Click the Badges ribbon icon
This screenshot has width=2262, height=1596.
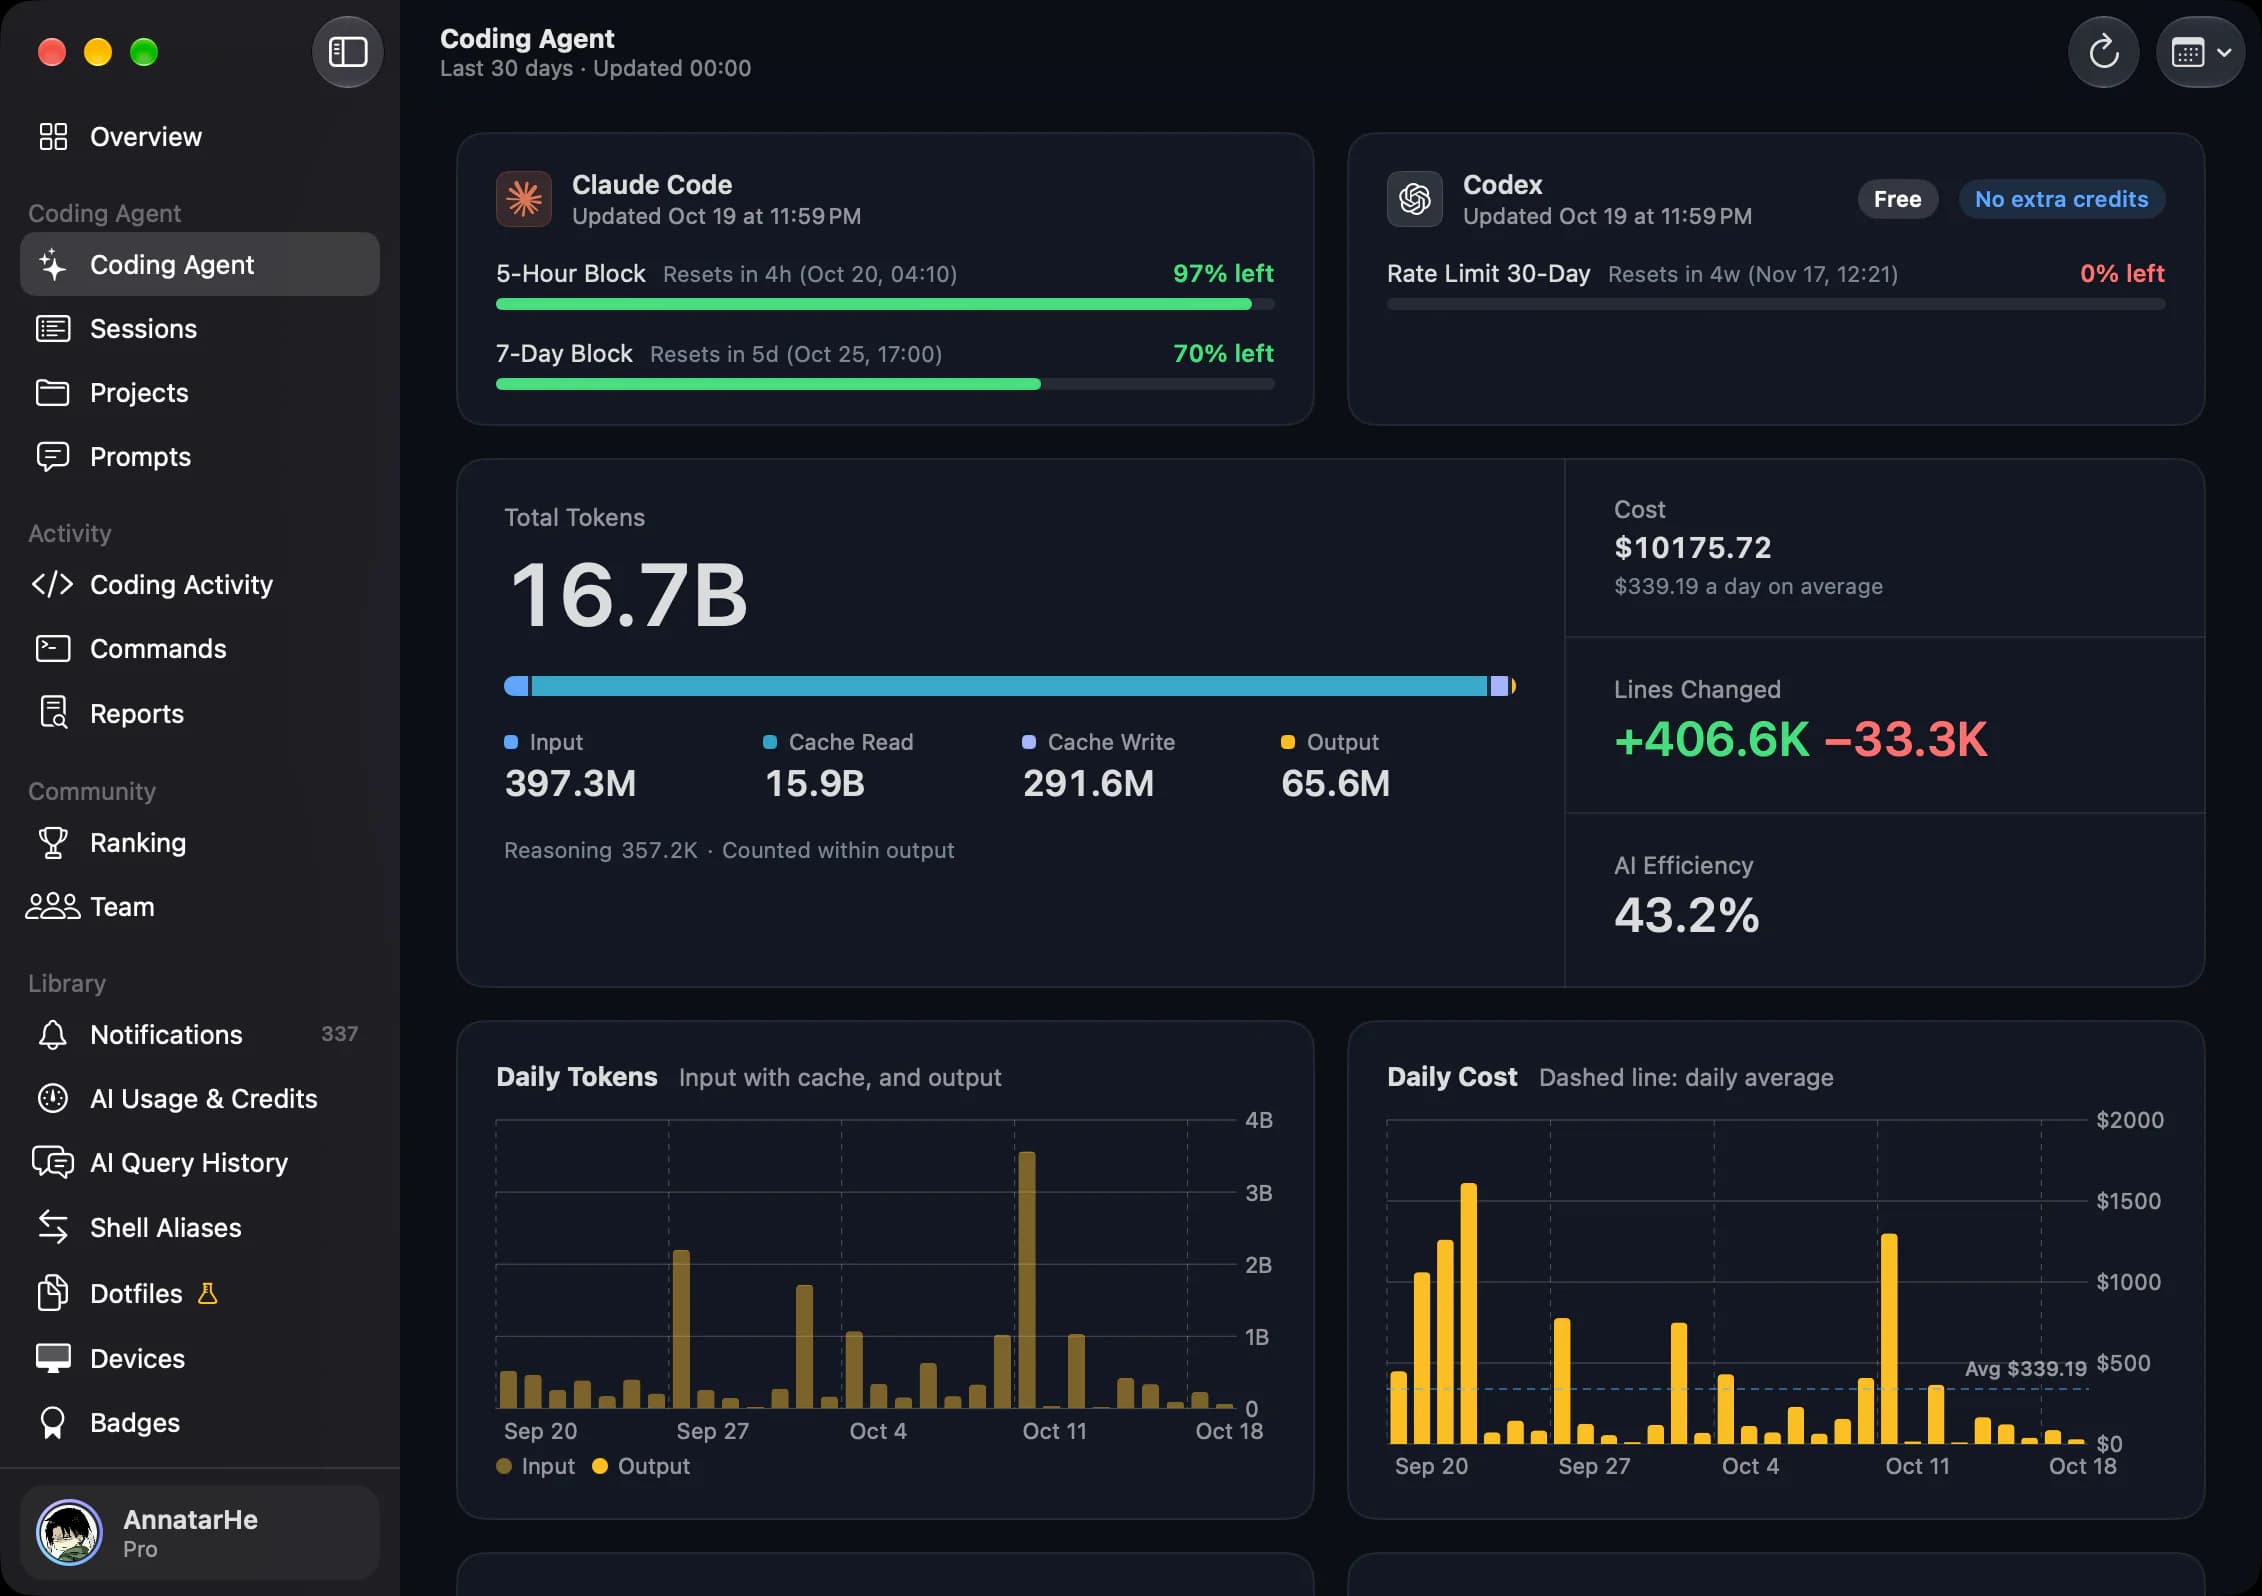(x=53, y=1423)
